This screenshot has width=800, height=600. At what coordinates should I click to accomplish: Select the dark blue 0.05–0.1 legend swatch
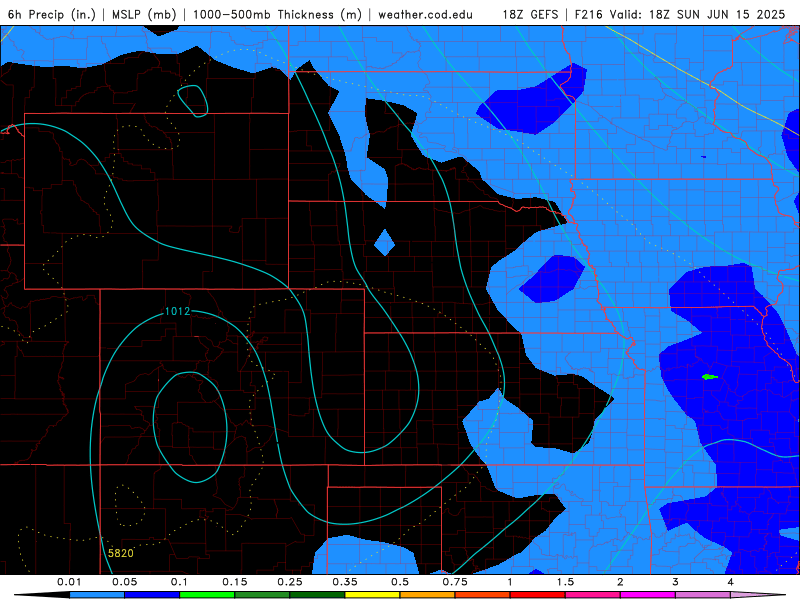152,595
